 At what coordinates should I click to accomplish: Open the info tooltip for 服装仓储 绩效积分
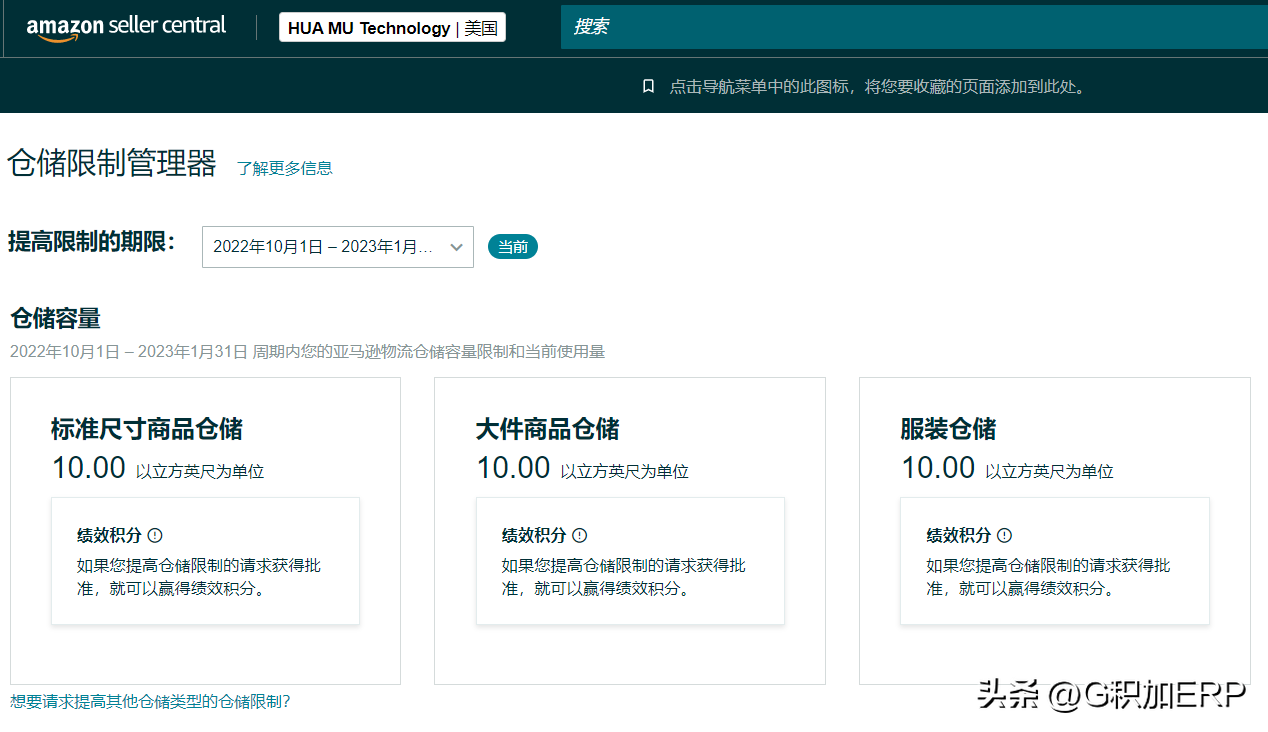click(x=1005, y=535)
